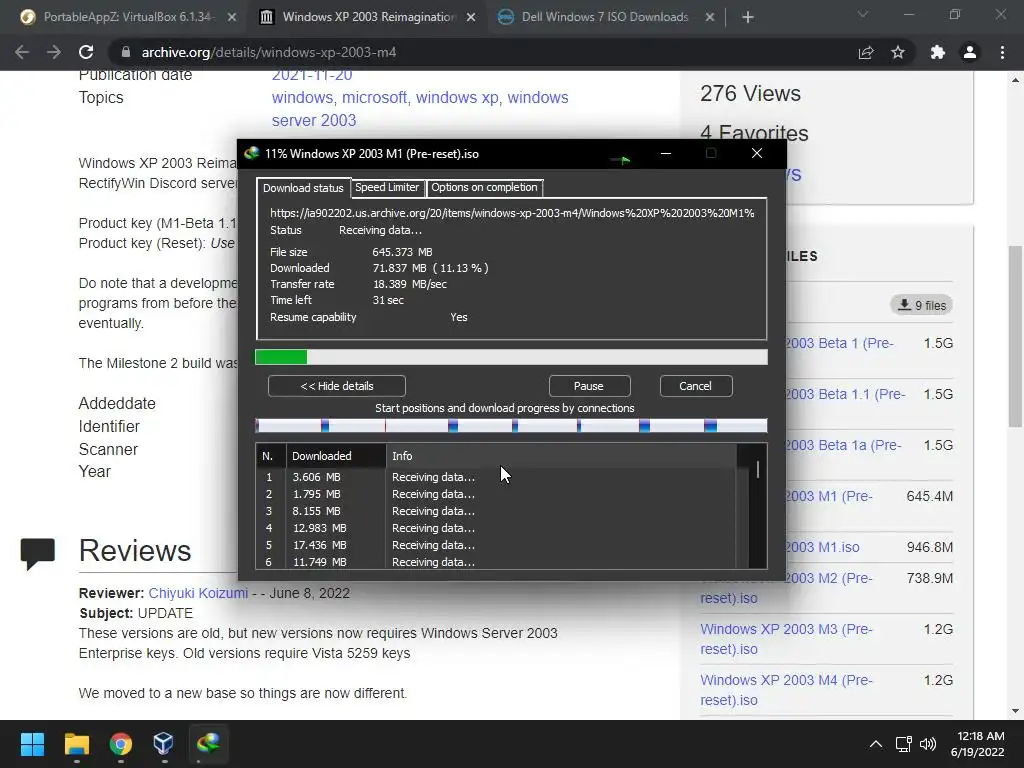Open the Speed Limiter tab

click(387, 187)
